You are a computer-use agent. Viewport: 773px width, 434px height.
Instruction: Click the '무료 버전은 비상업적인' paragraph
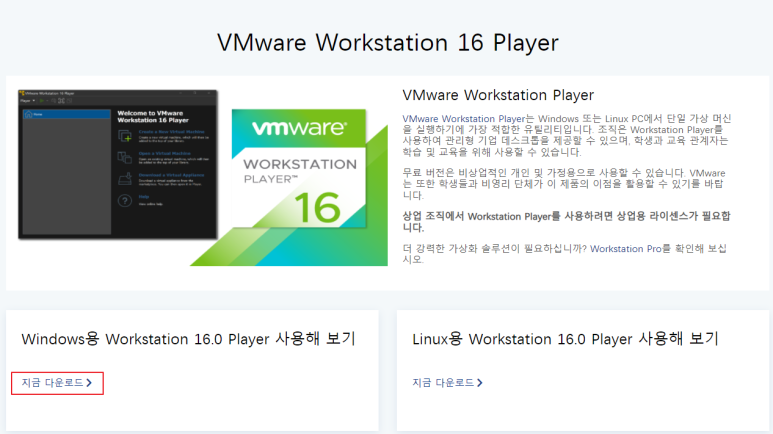click(x=564, y=184)
